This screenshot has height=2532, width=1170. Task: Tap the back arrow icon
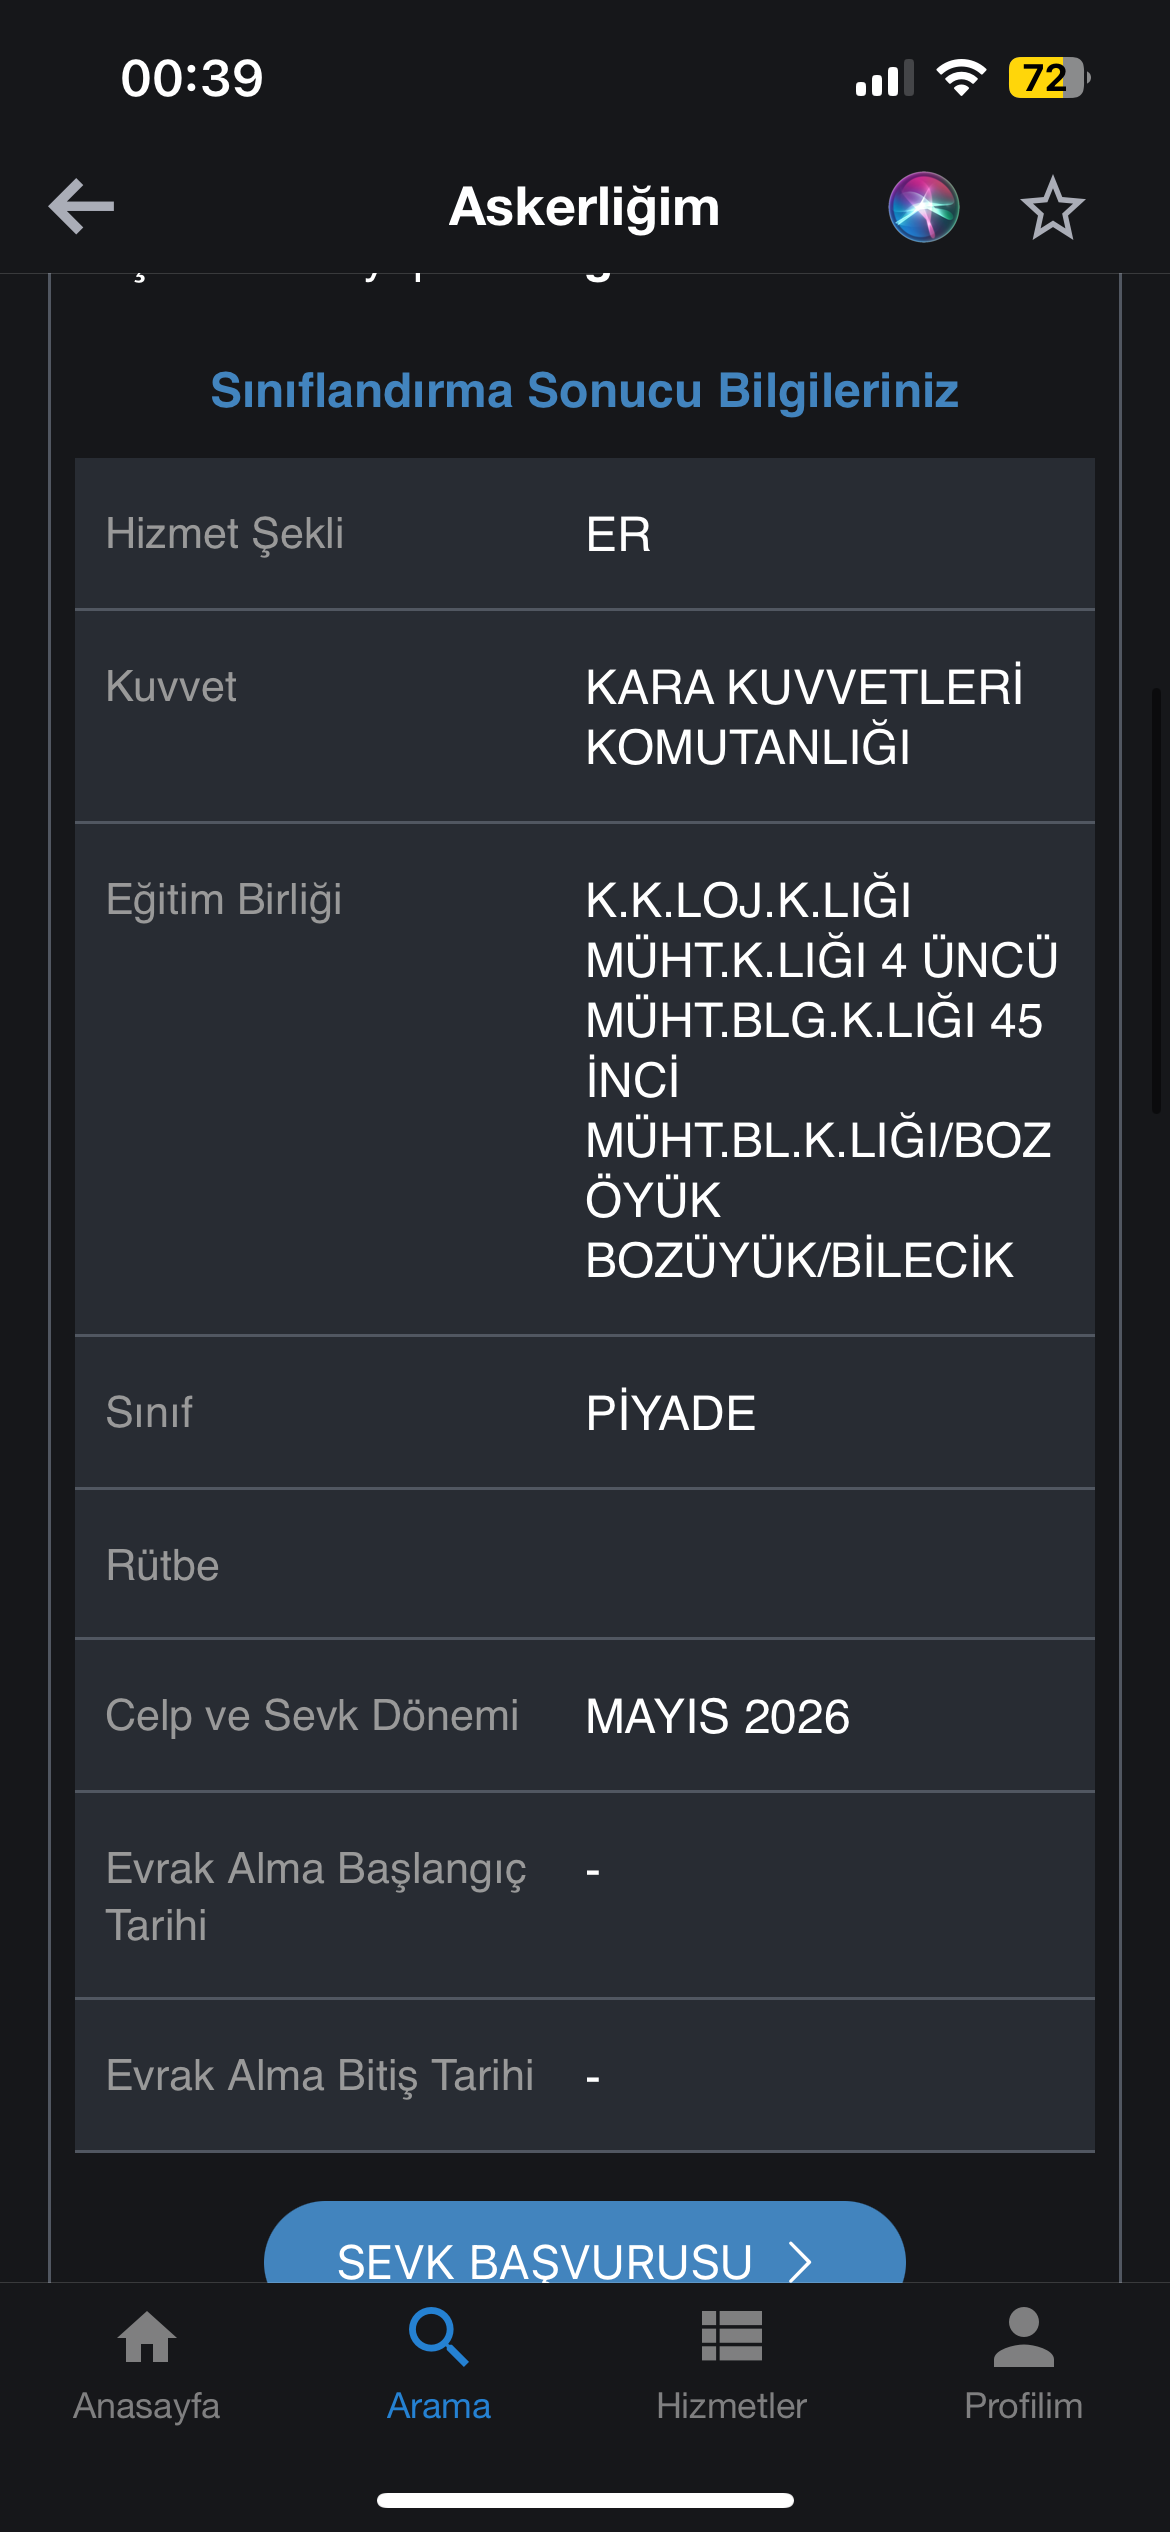coord(81,207)
